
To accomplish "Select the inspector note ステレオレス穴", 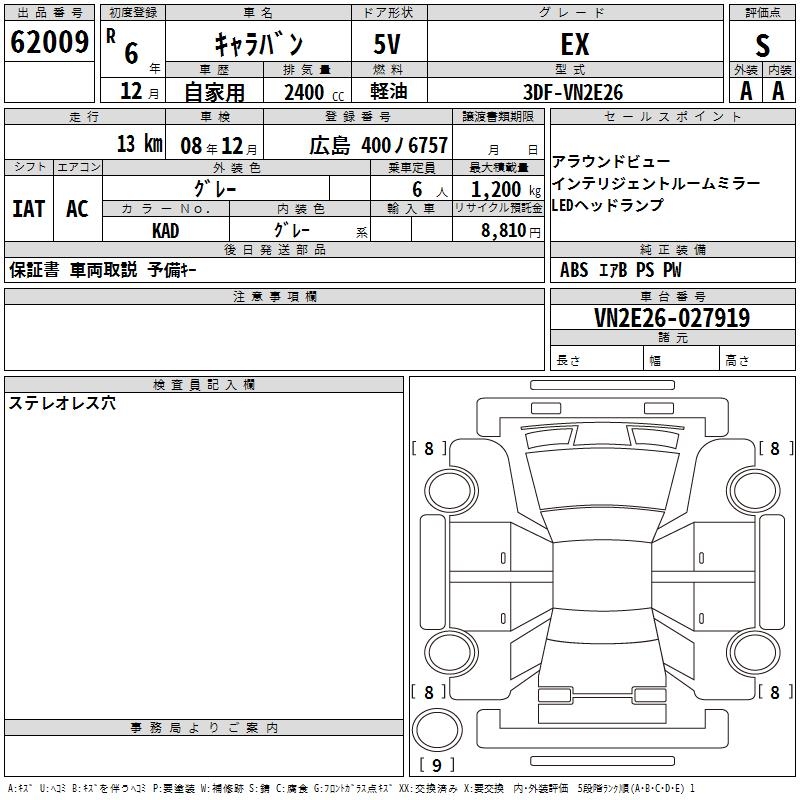I will [62, 403].
